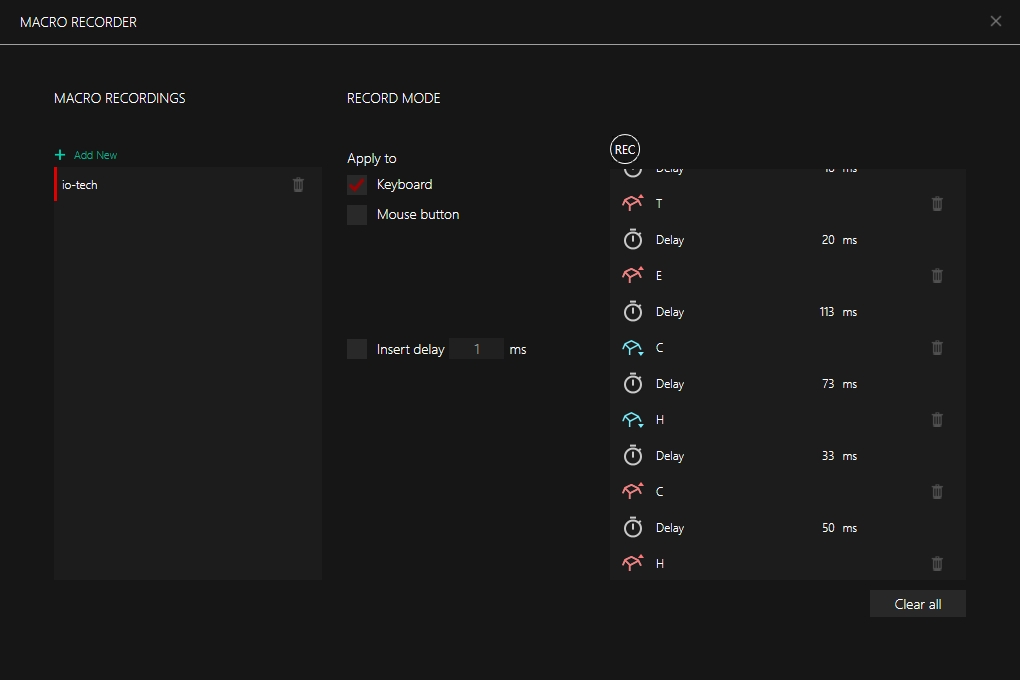Close the Macro Recorder window
Viewport: 1020px width, 680px height.
coord(995,21)
